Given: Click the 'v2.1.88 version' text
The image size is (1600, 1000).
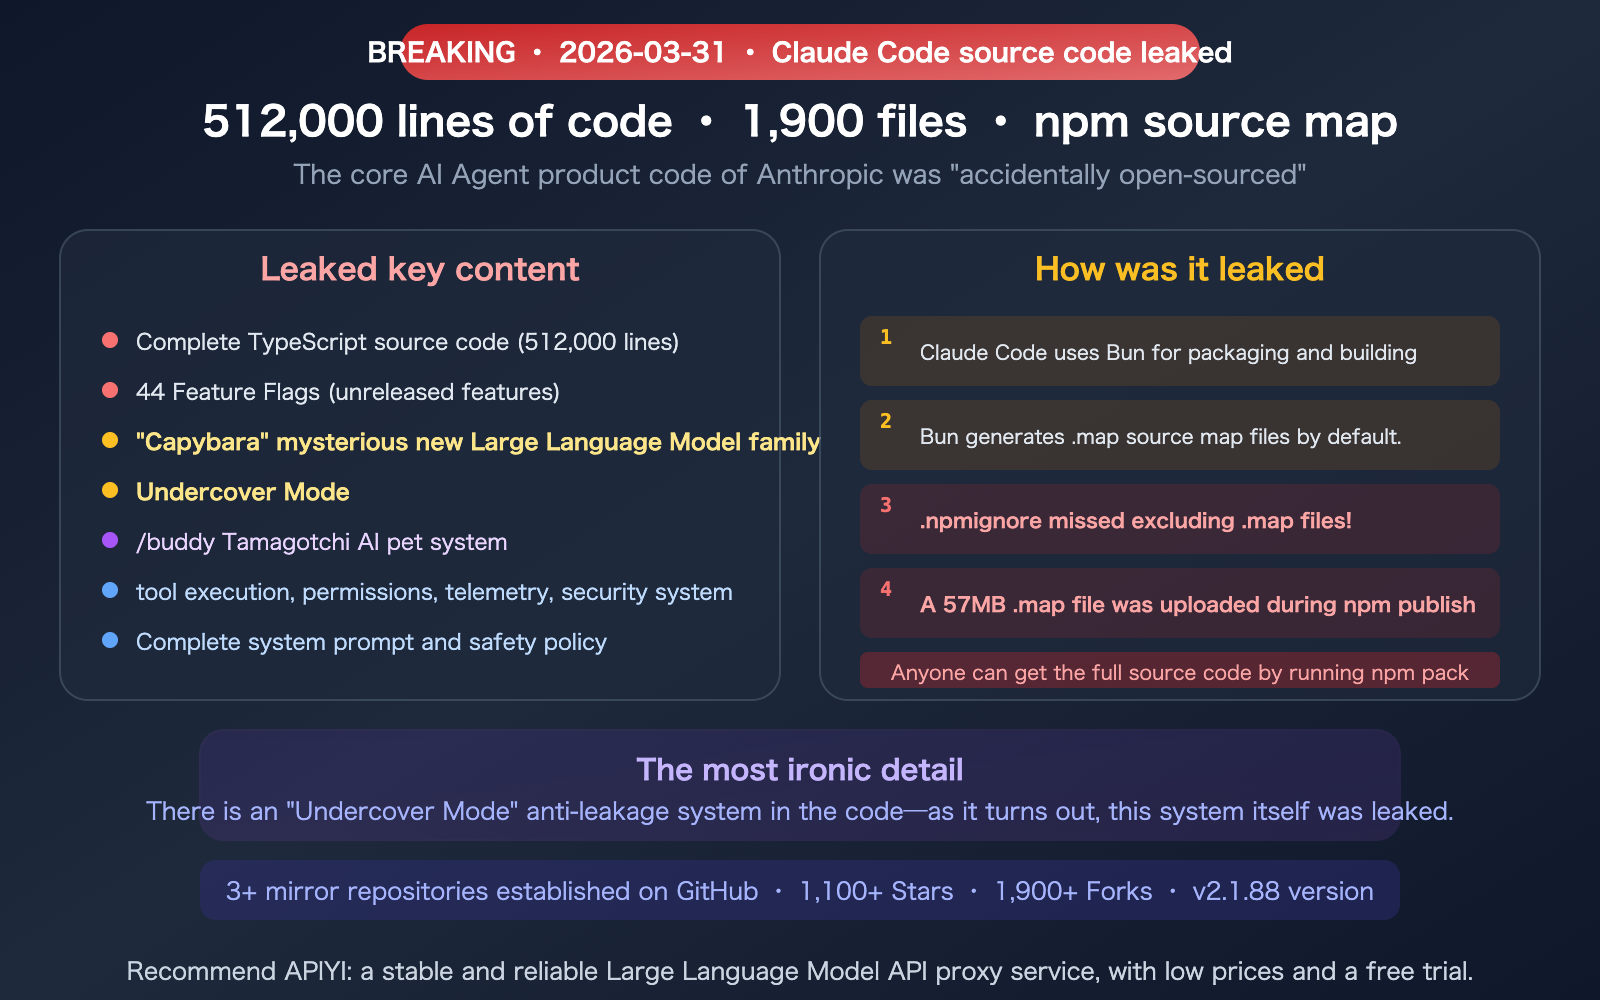Looking at the screenshot, I should click(1283, 891).
